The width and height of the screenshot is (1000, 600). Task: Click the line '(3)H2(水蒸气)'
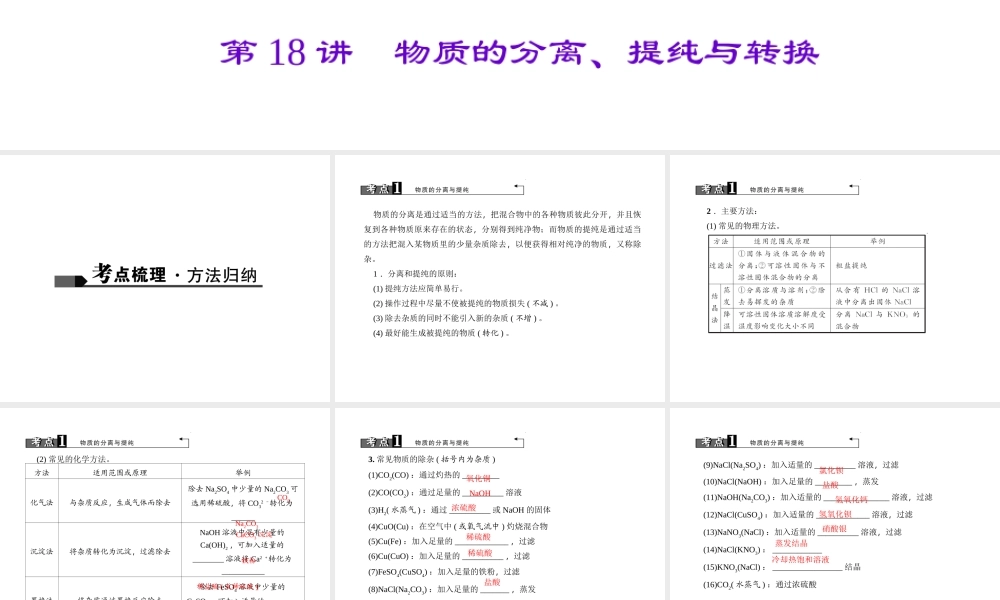click(459, 509)
